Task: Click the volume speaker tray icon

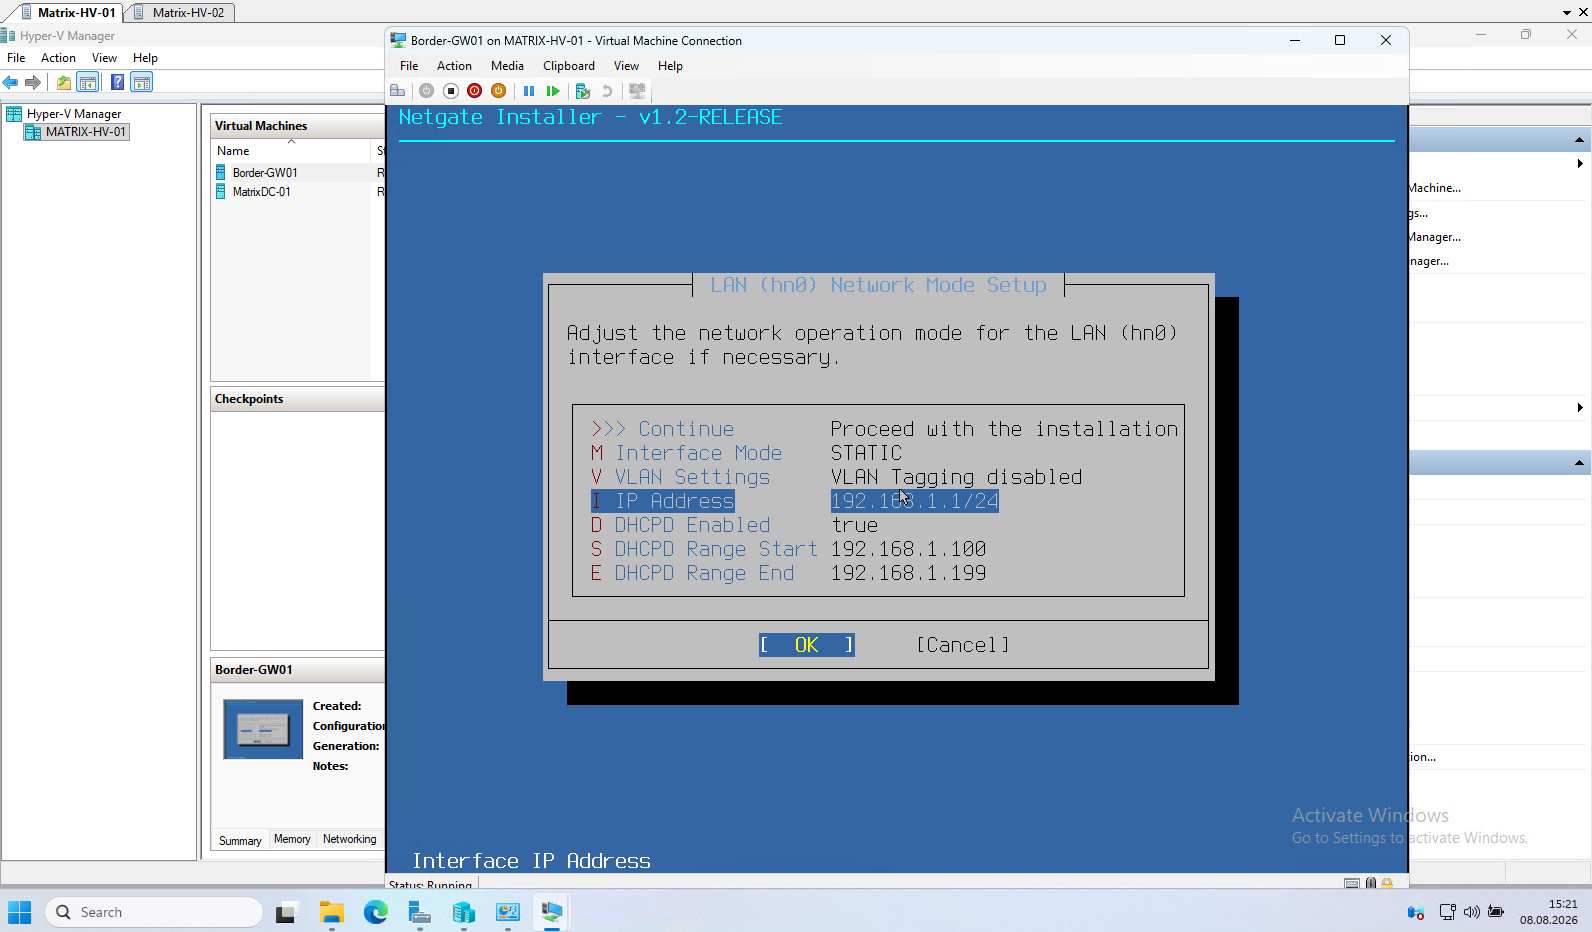Action: coord(1471,912)
